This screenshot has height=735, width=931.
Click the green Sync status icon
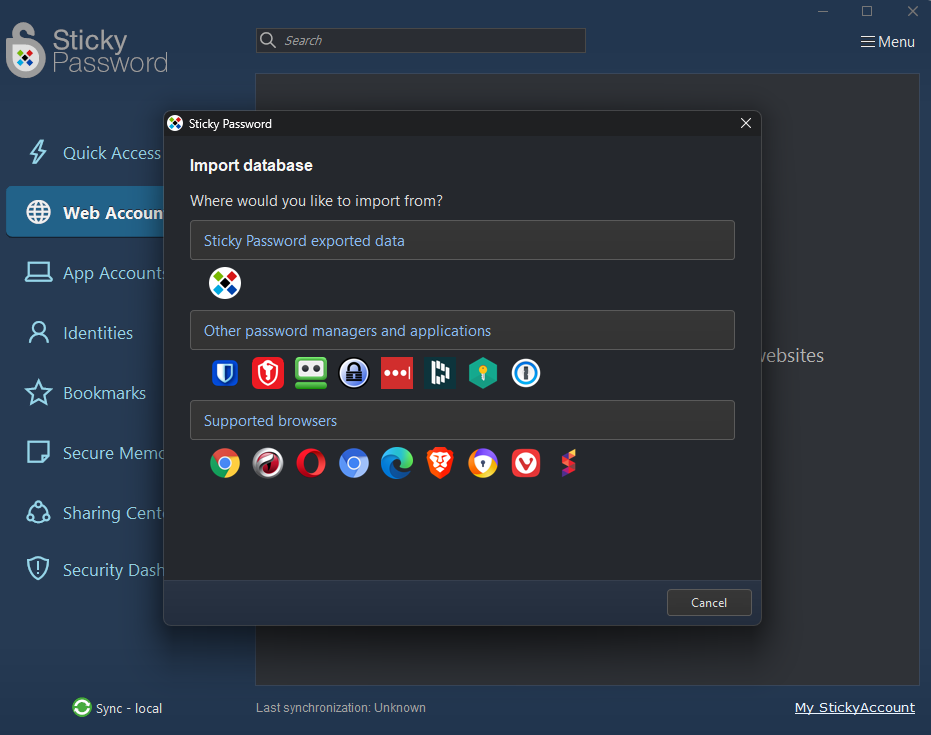click(x=82, y=707)
